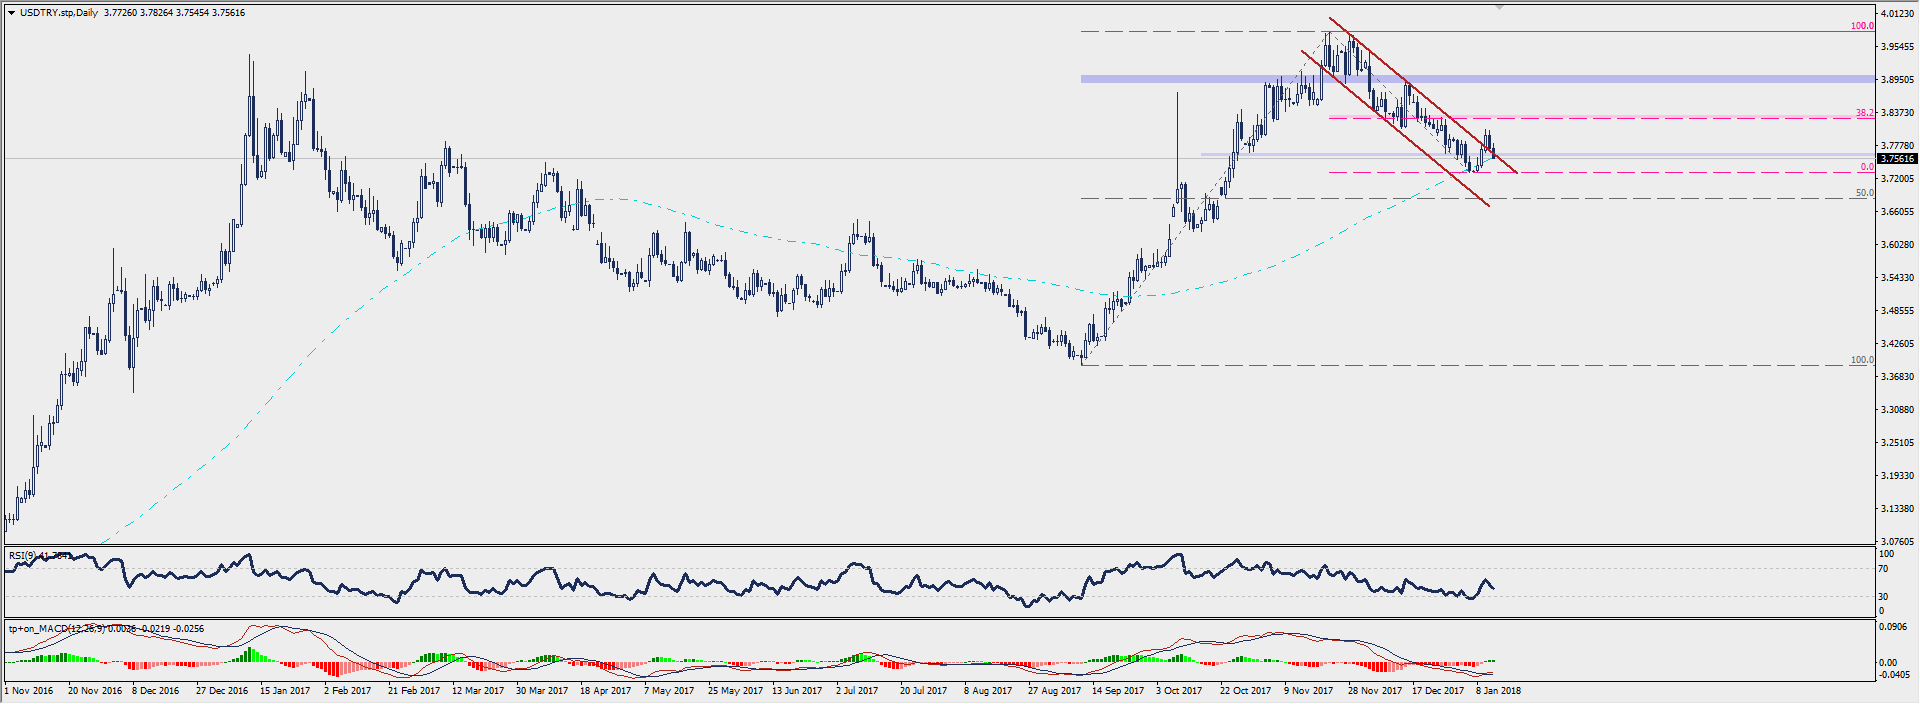Click the 20 Jul 2017 date label
1920x704 pixels.
pyautogui.click(x=923, y=691)
